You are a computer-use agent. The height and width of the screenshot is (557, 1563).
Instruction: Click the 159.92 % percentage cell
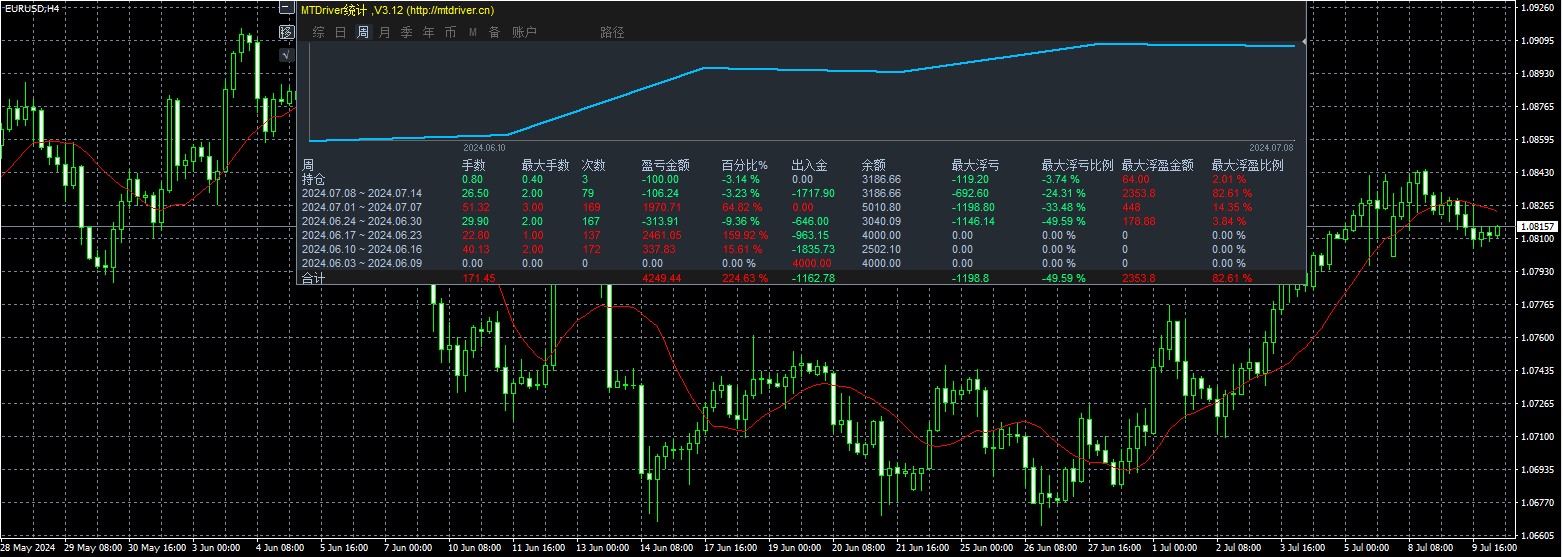pyautogui.click(x=744, y=236)
